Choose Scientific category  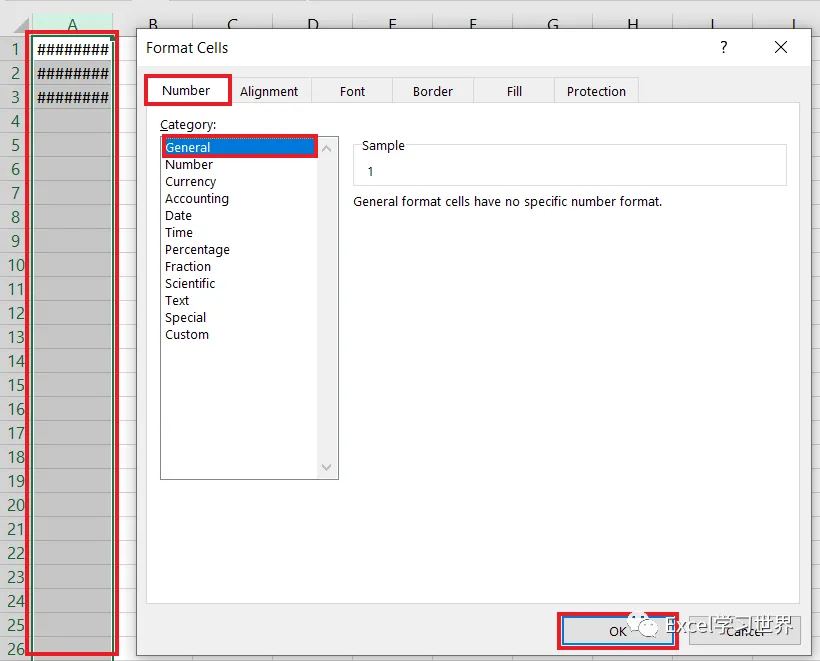[x=240, y=283]
